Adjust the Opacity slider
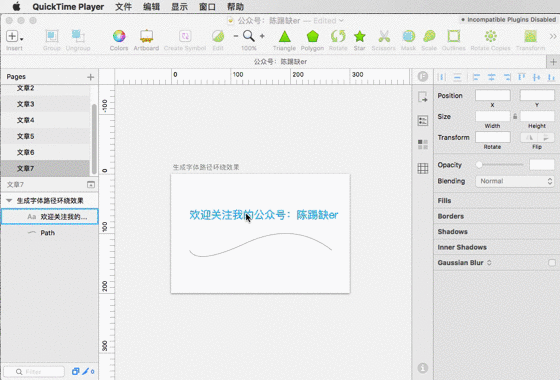Screen dimensions: 560x380 click(500, 165)
